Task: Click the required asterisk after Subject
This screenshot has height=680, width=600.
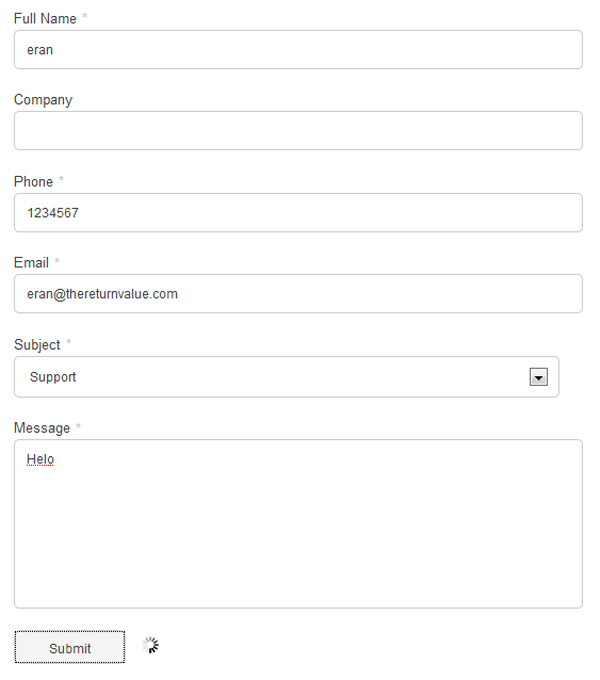Action: (68, 342)
